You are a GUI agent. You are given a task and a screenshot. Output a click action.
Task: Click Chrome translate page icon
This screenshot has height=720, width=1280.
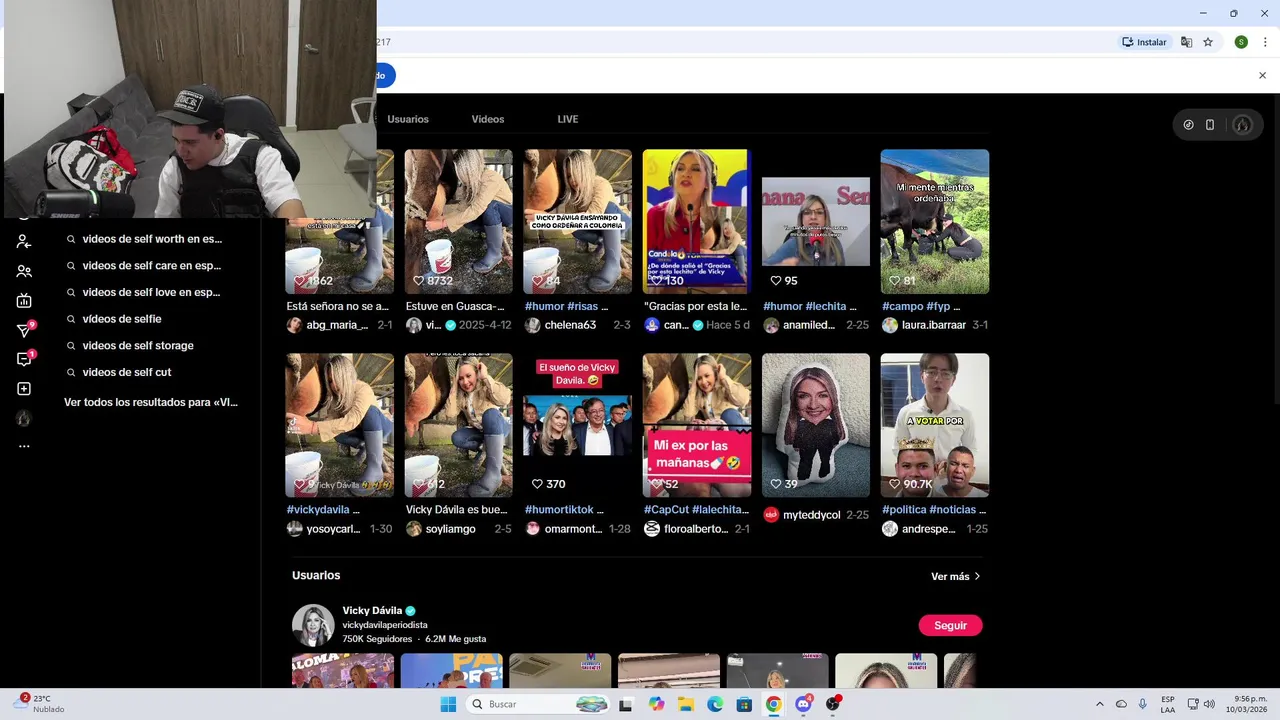1186,42
